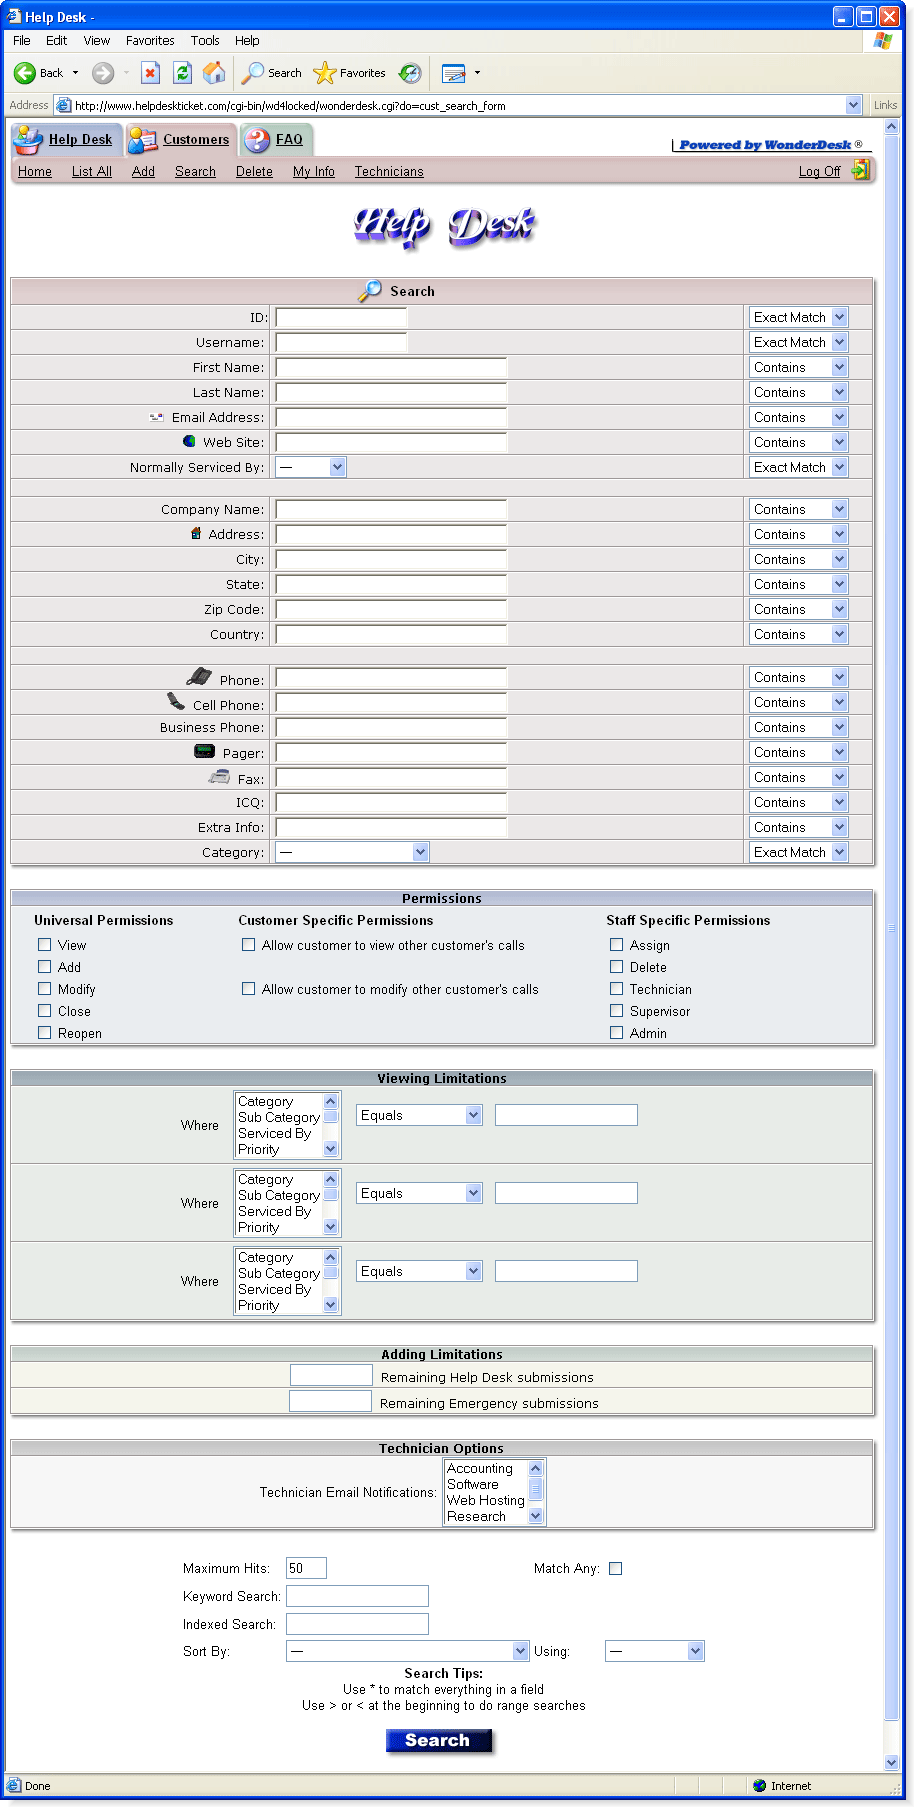The width and height of the screenshot is (914, 1807).
Task: Click the Cell Phone handset icon
Action: 176,701
